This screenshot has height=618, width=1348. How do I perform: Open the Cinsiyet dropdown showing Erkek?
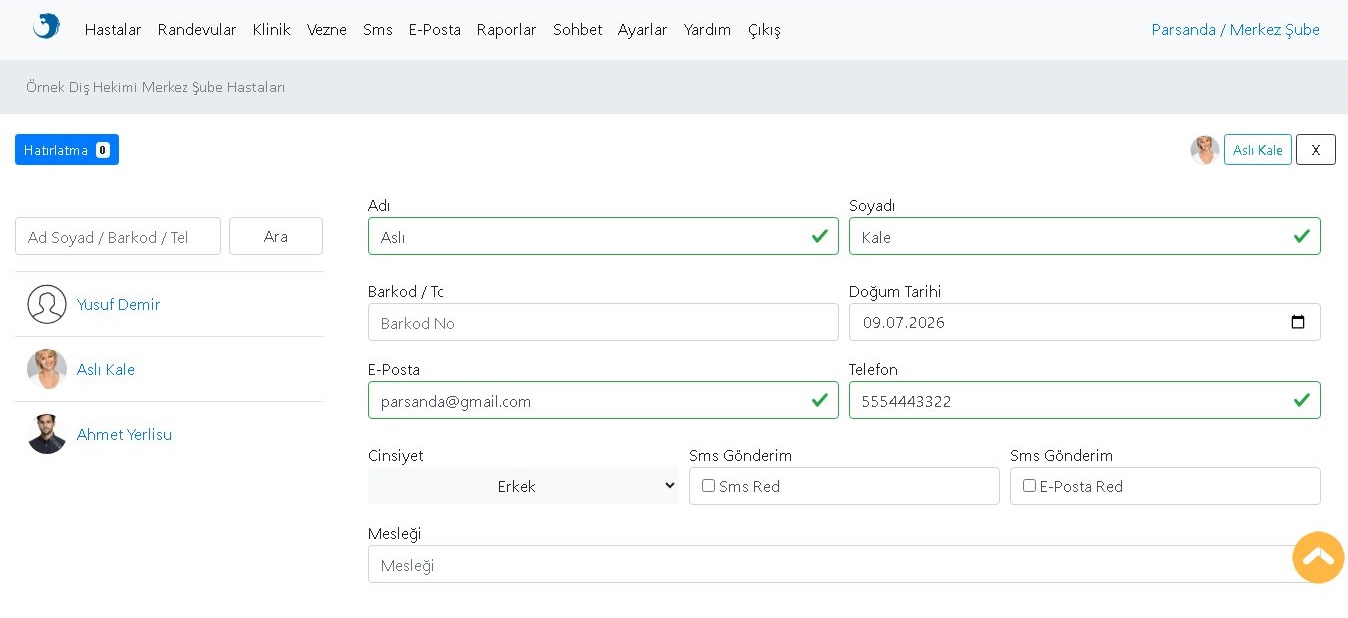[523, 486]
